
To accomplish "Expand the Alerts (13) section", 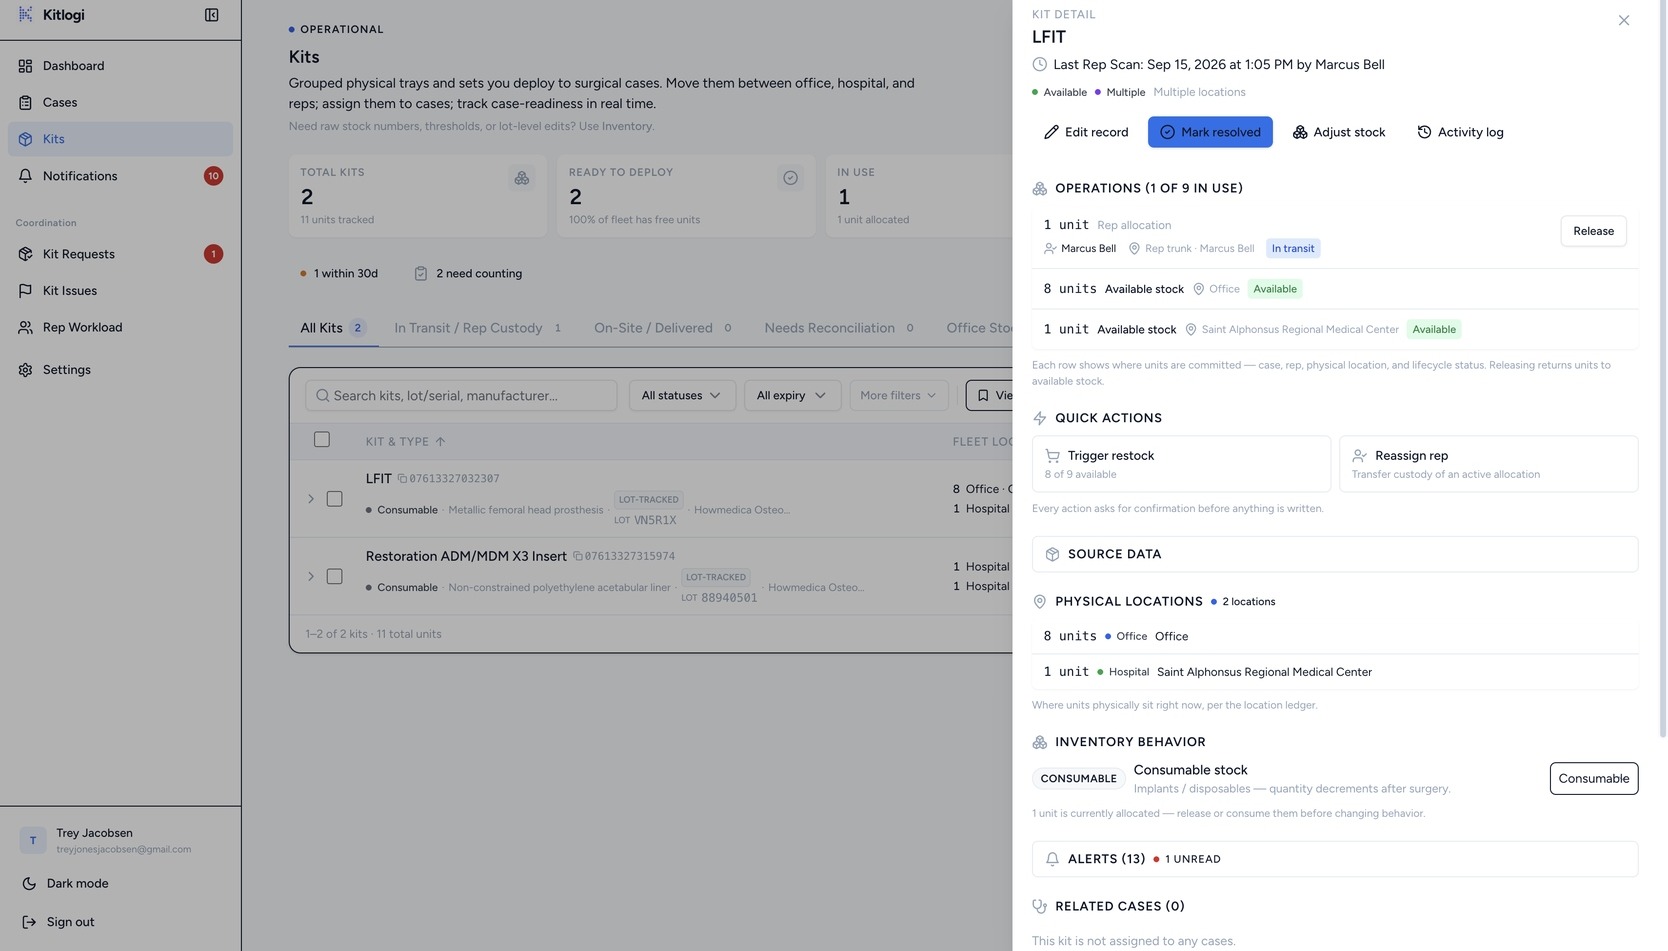I will point(1335,860).
